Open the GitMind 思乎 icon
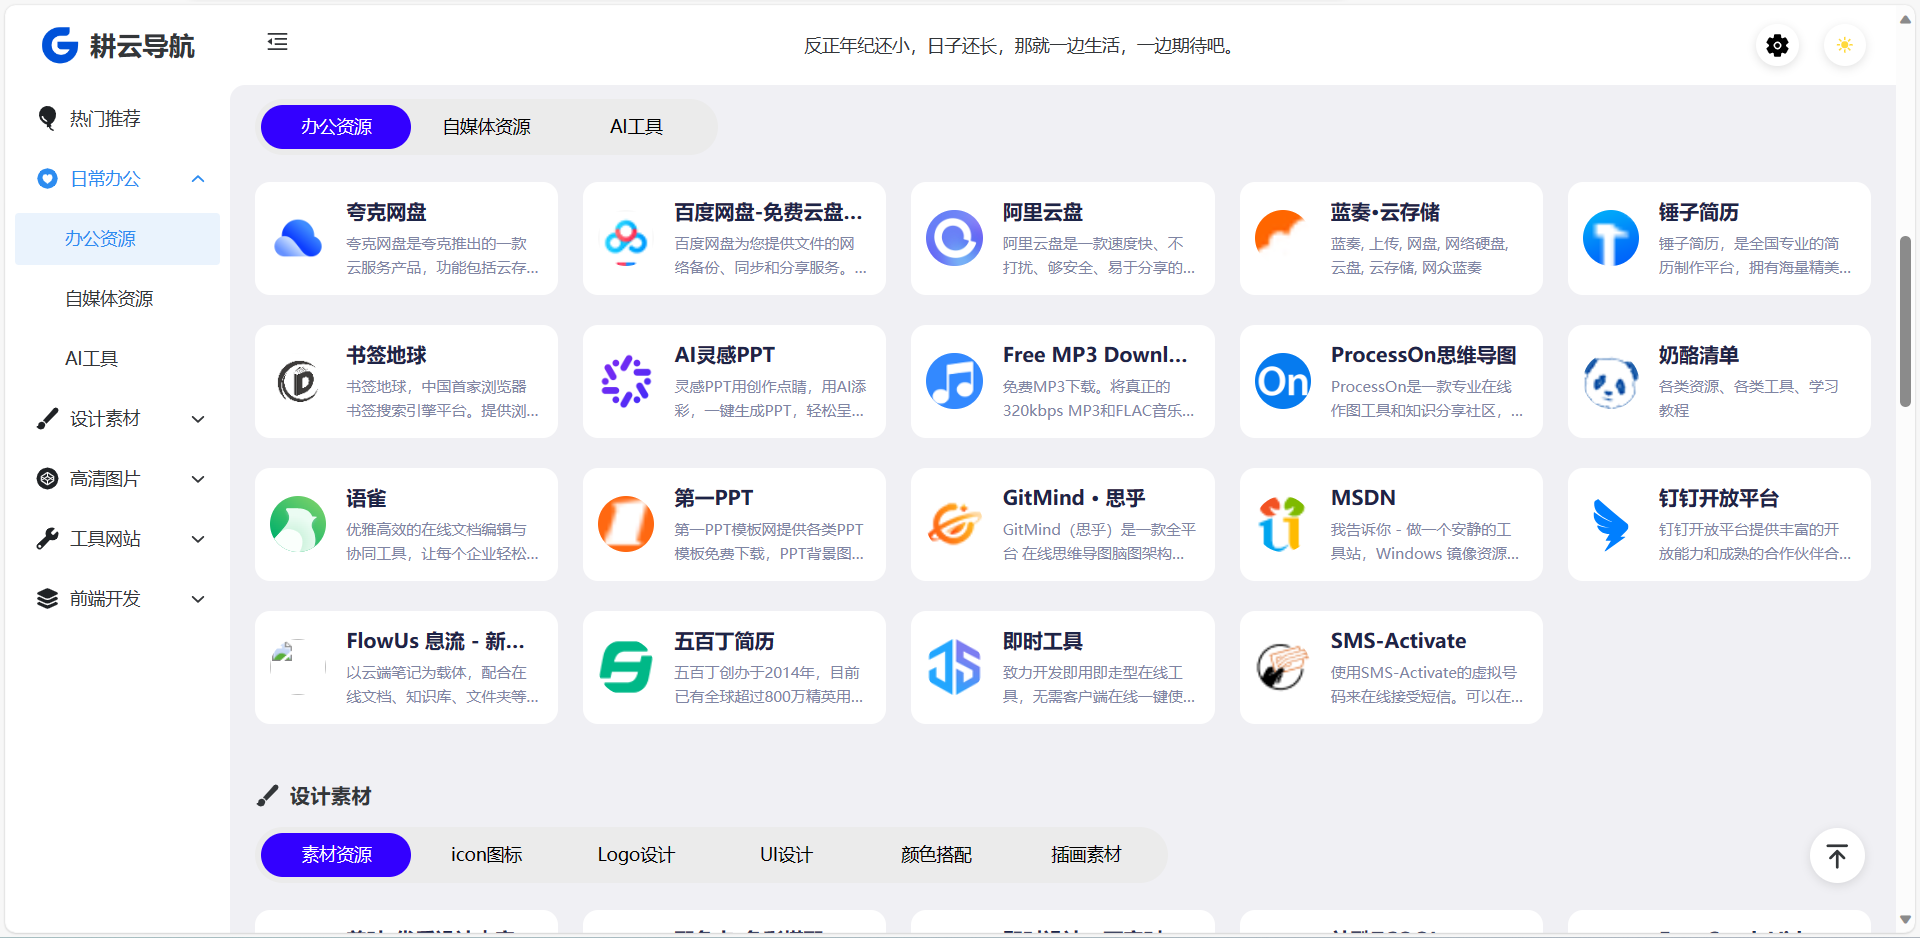 [954, 524]
